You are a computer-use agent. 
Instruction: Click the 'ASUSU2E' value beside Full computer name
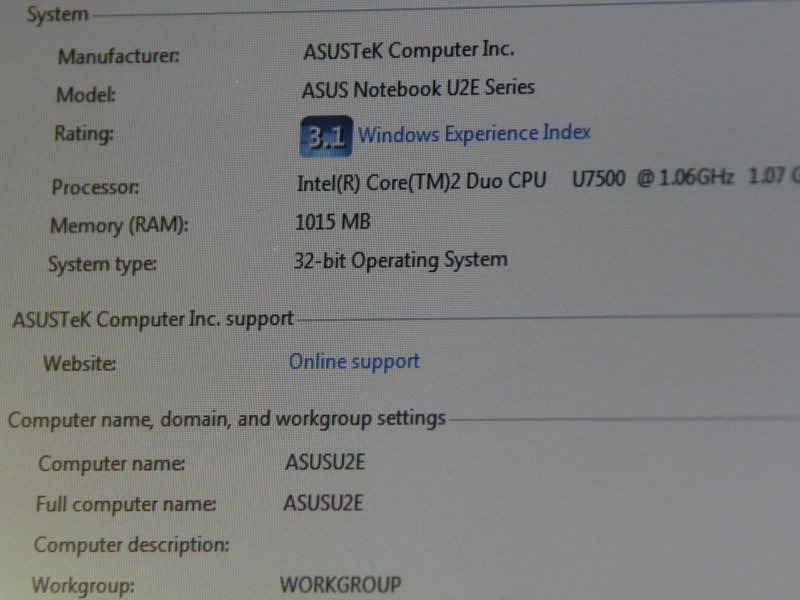pos(323,503)
